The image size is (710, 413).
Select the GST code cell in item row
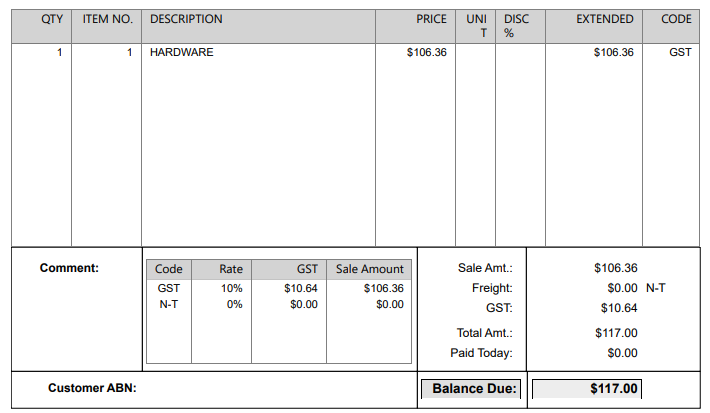pyautogui.click(x=680, y=52)
